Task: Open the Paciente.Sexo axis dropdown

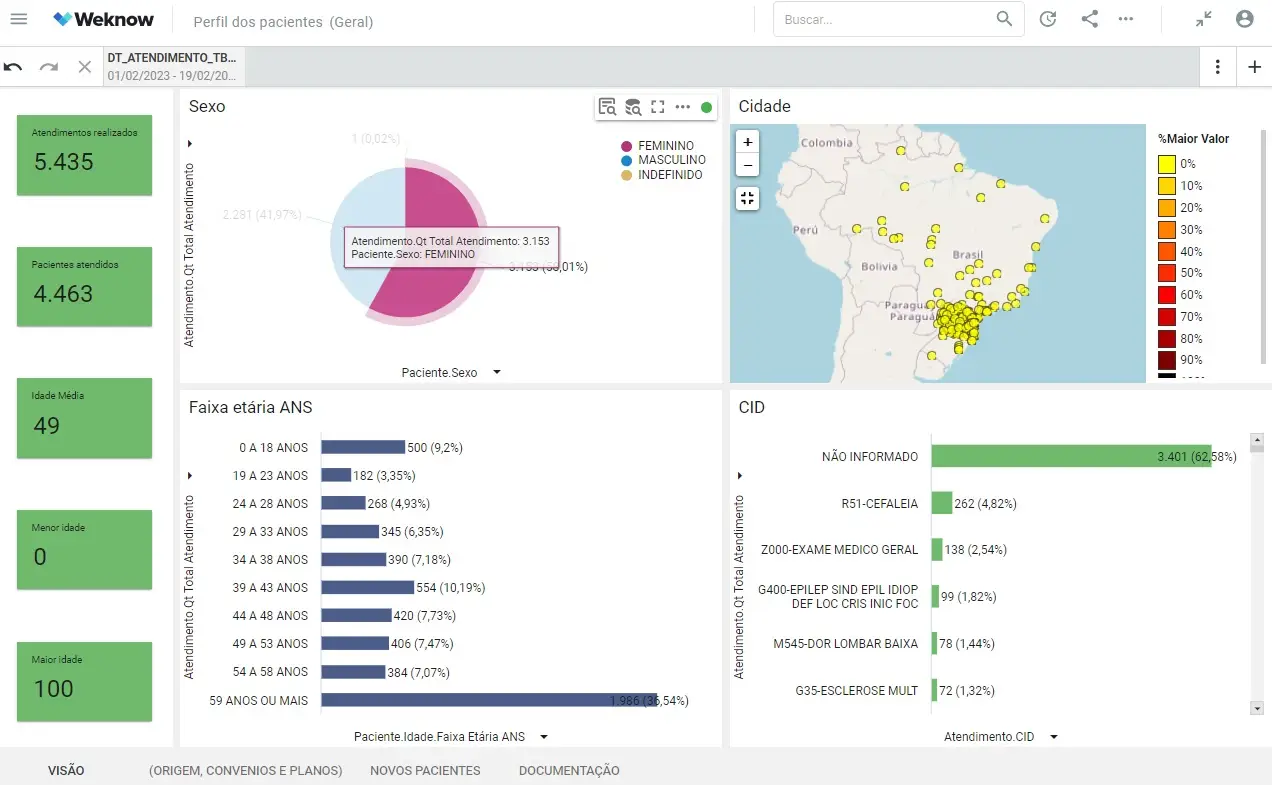Action: (497, 372)
